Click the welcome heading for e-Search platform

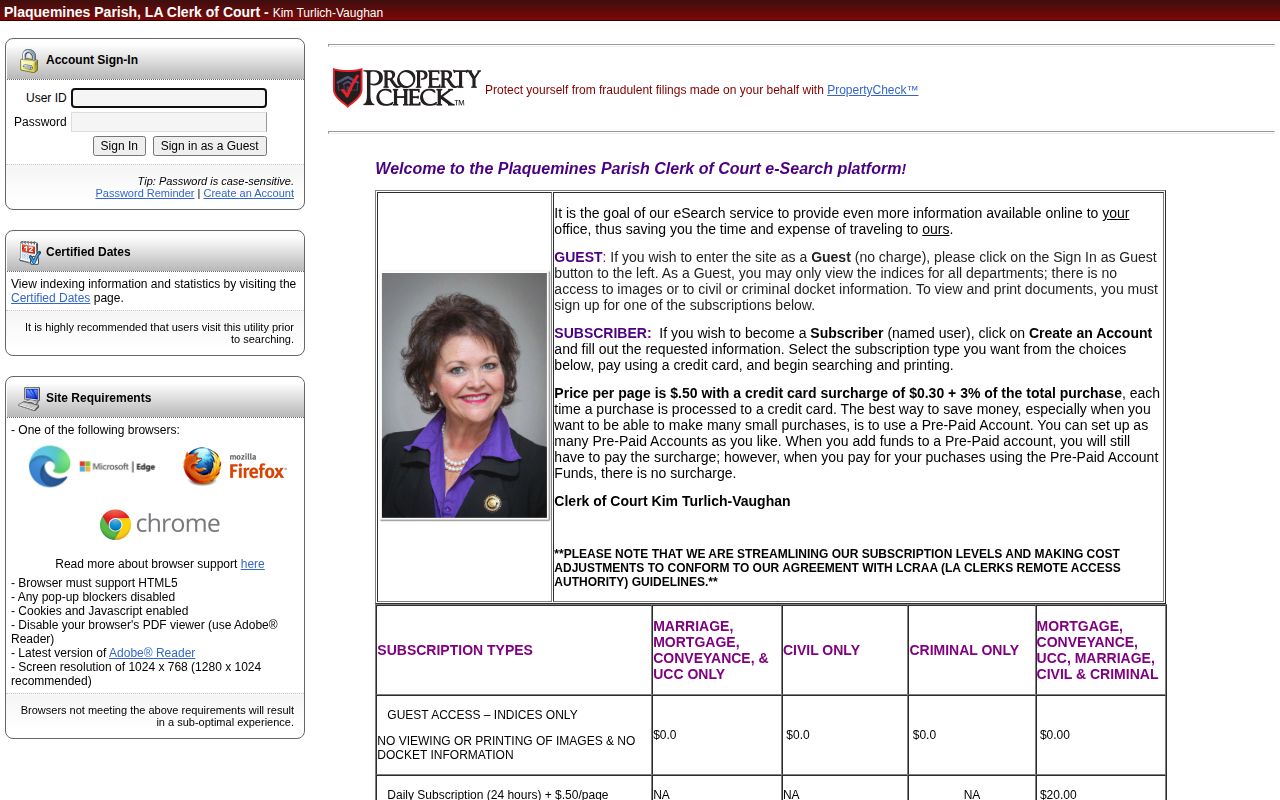click(x=641, y=169)
